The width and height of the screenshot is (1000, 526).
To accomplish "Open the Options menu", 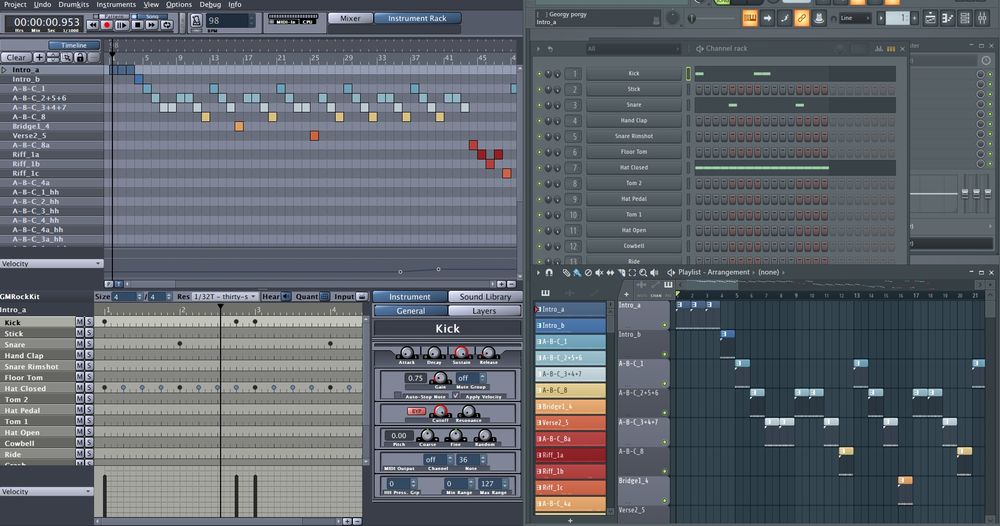I will point(179,4).
